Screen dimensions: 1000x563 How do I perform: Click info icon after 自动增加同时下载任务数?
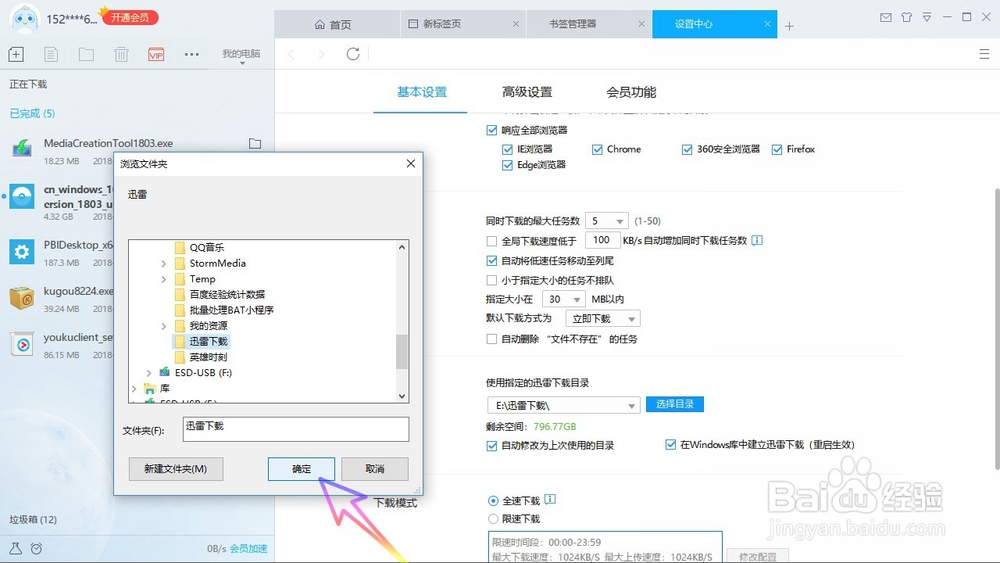click(x=757, y=240)
